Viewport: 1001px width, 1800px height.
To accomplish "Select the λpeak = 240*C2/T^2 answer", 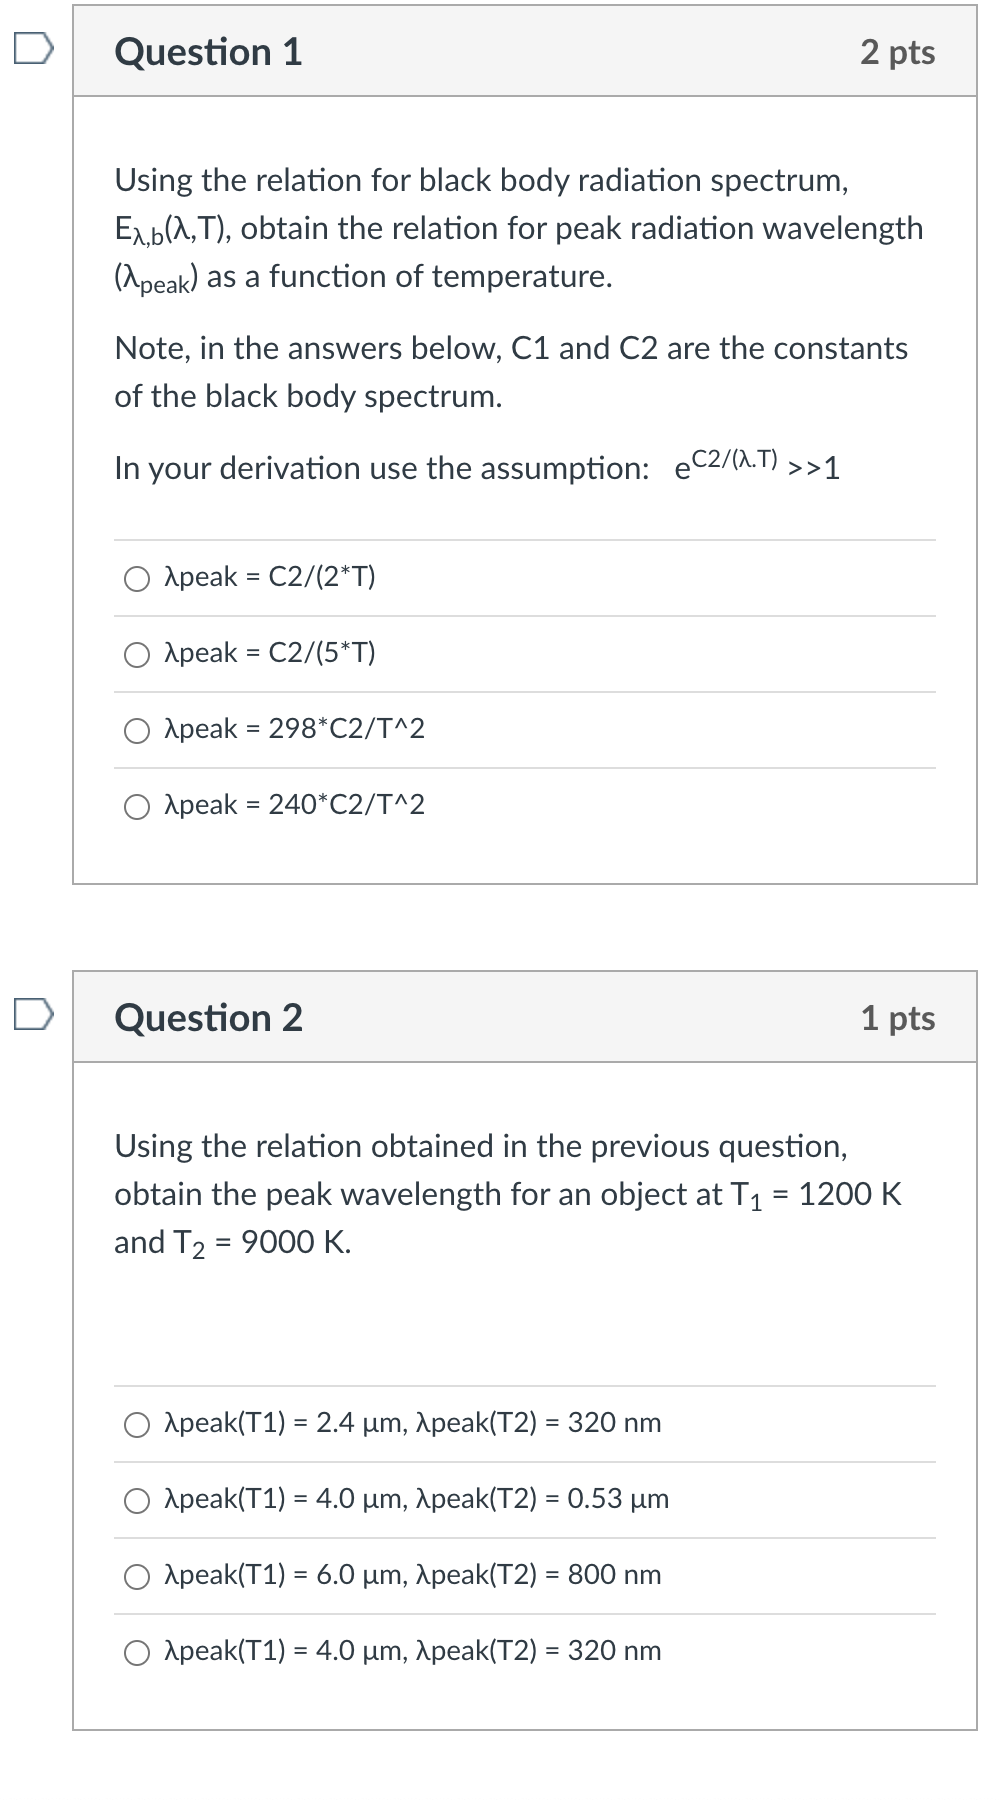I will pos(137,807).
